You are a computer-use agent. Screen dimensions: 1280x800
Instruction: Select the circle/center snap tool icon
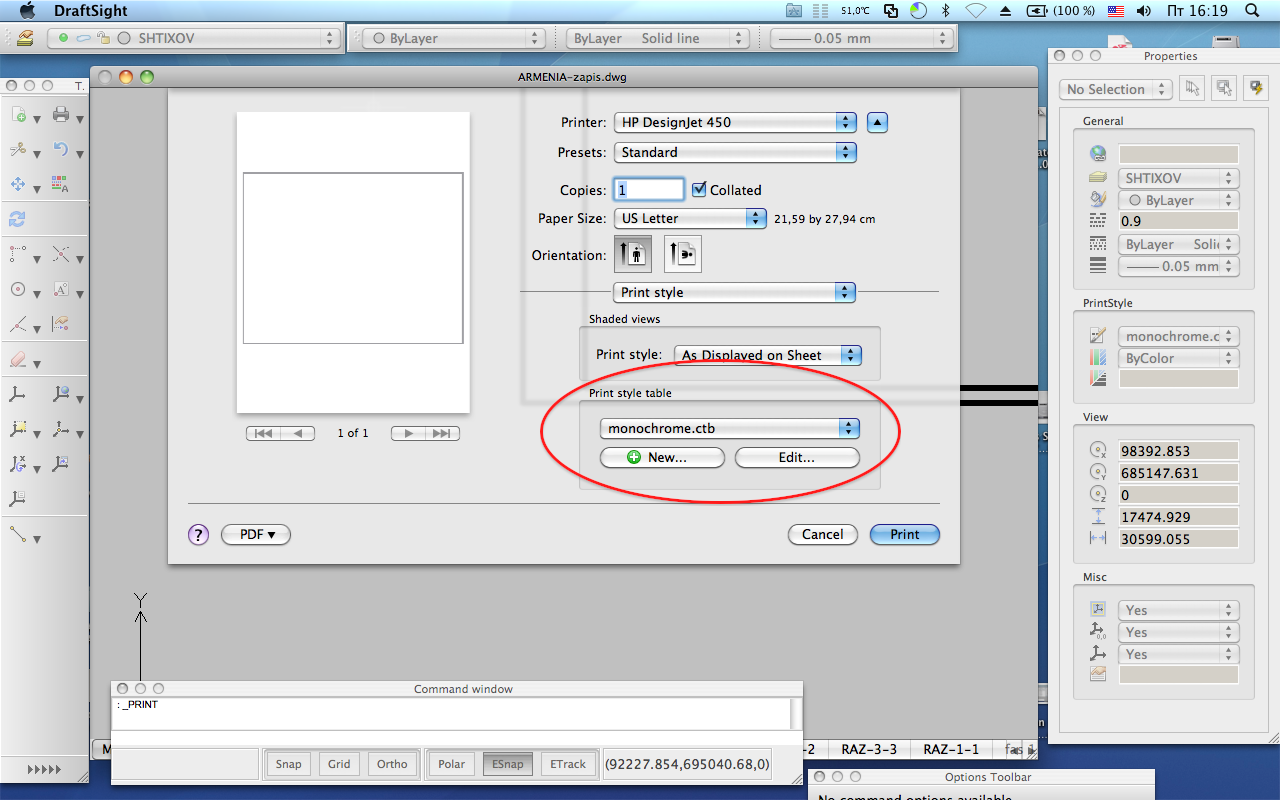(x=18, y=289)
